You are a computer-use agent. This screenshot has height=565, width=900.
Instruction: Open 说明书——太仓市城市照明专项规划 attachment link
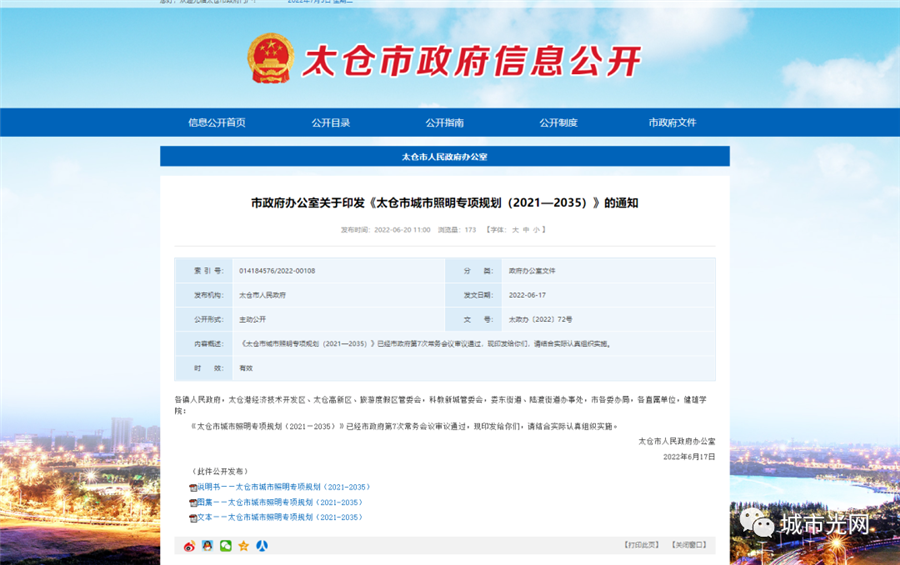284,487
